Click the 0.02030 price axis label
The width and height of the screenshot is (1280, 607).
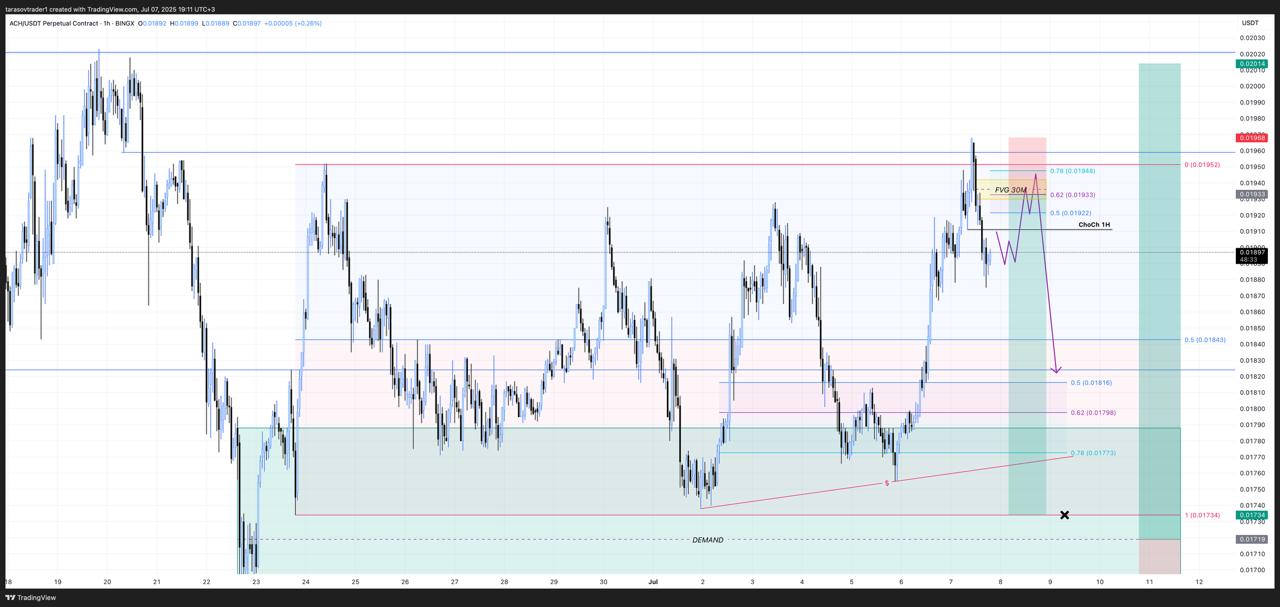[x=1253, y=38]
